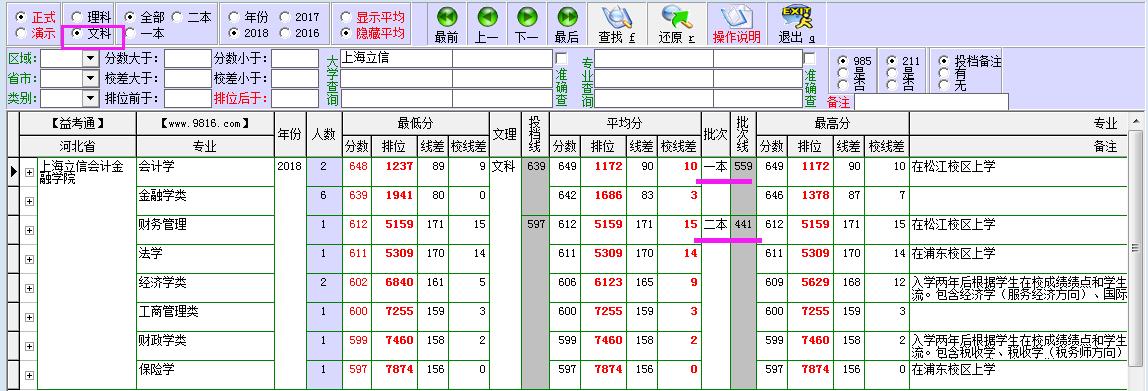
Task: Expand the 金融学类 row
Action: pos(29,201)
